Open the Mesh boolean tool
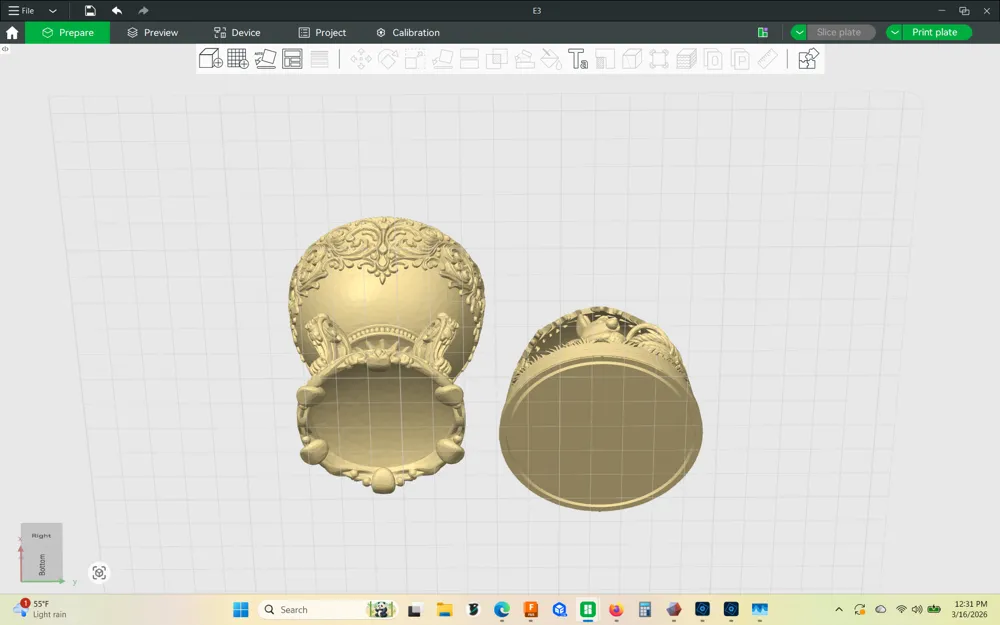The height and width of the screenshot is (625, 1000). coord(497,59)
